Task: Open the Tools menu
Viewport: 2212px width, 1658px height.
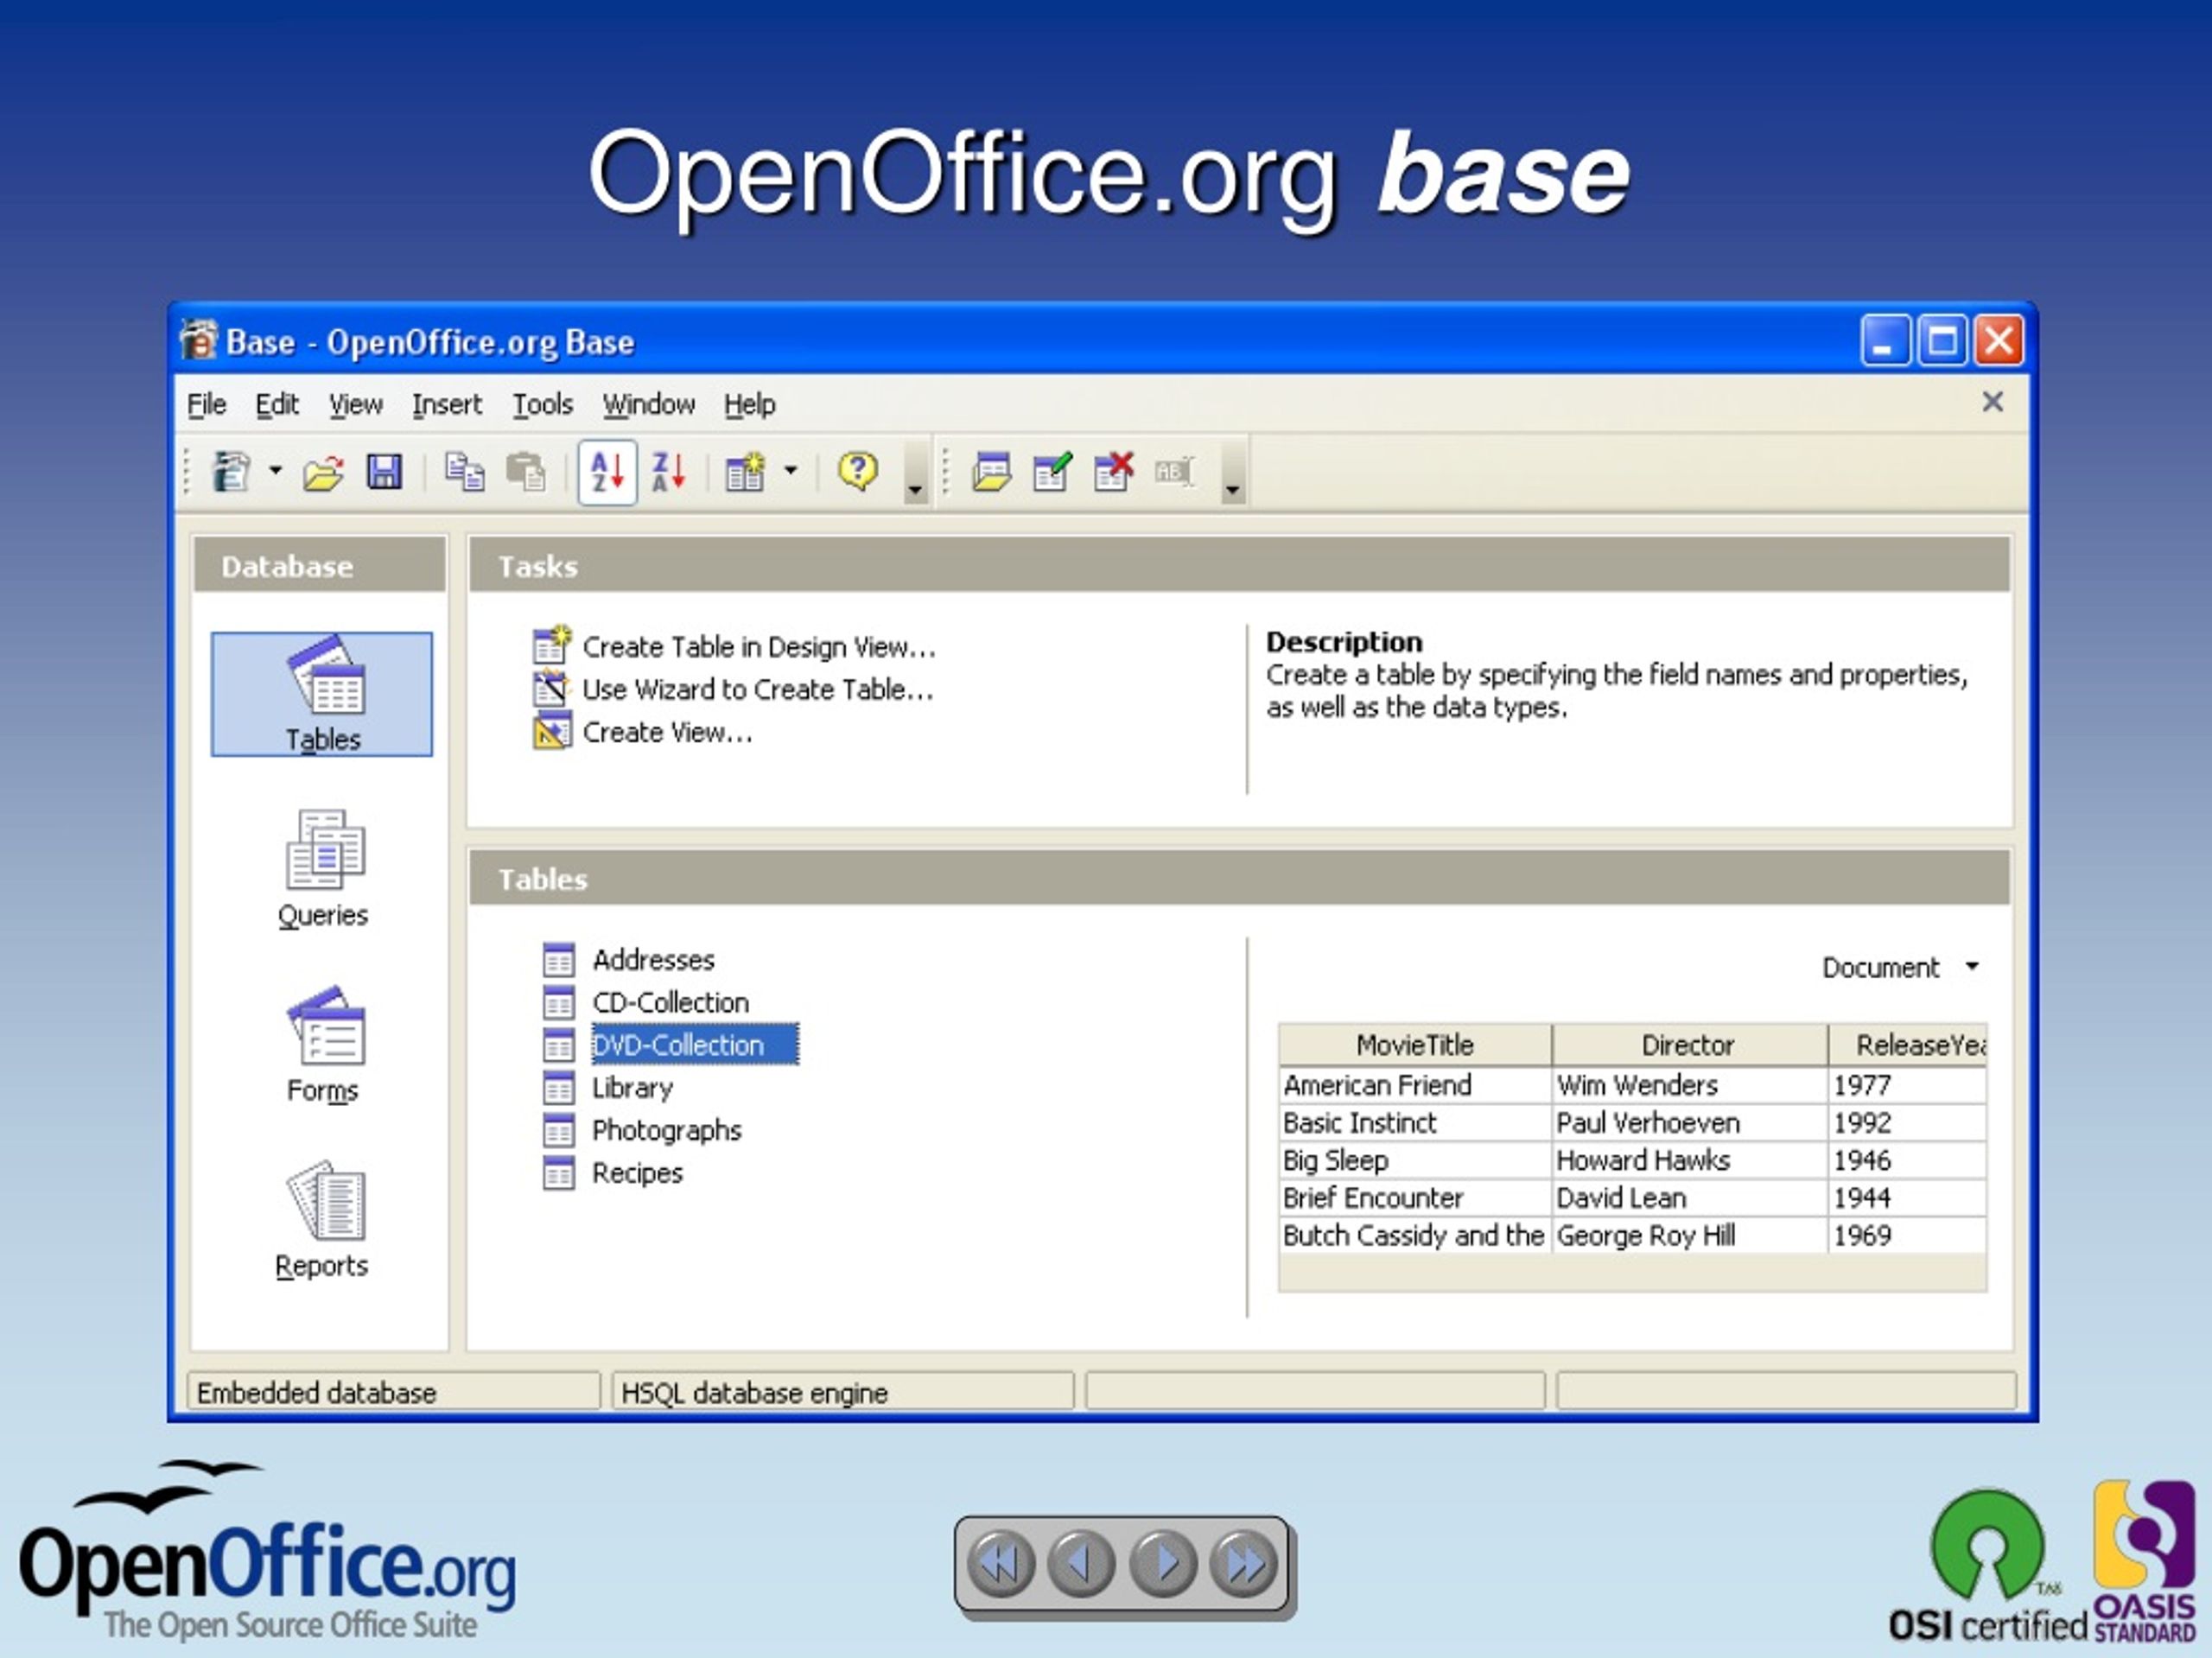Action: pyautogui.click(x=543, y=404)
